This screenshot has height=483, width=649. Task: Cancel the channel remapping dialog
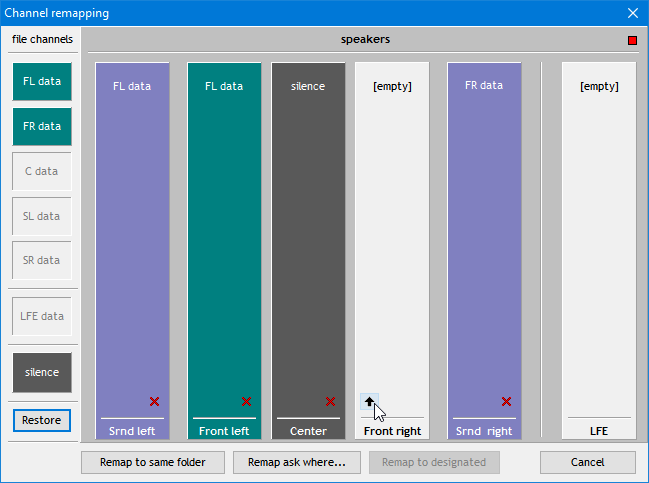click(x=587, y=462)
